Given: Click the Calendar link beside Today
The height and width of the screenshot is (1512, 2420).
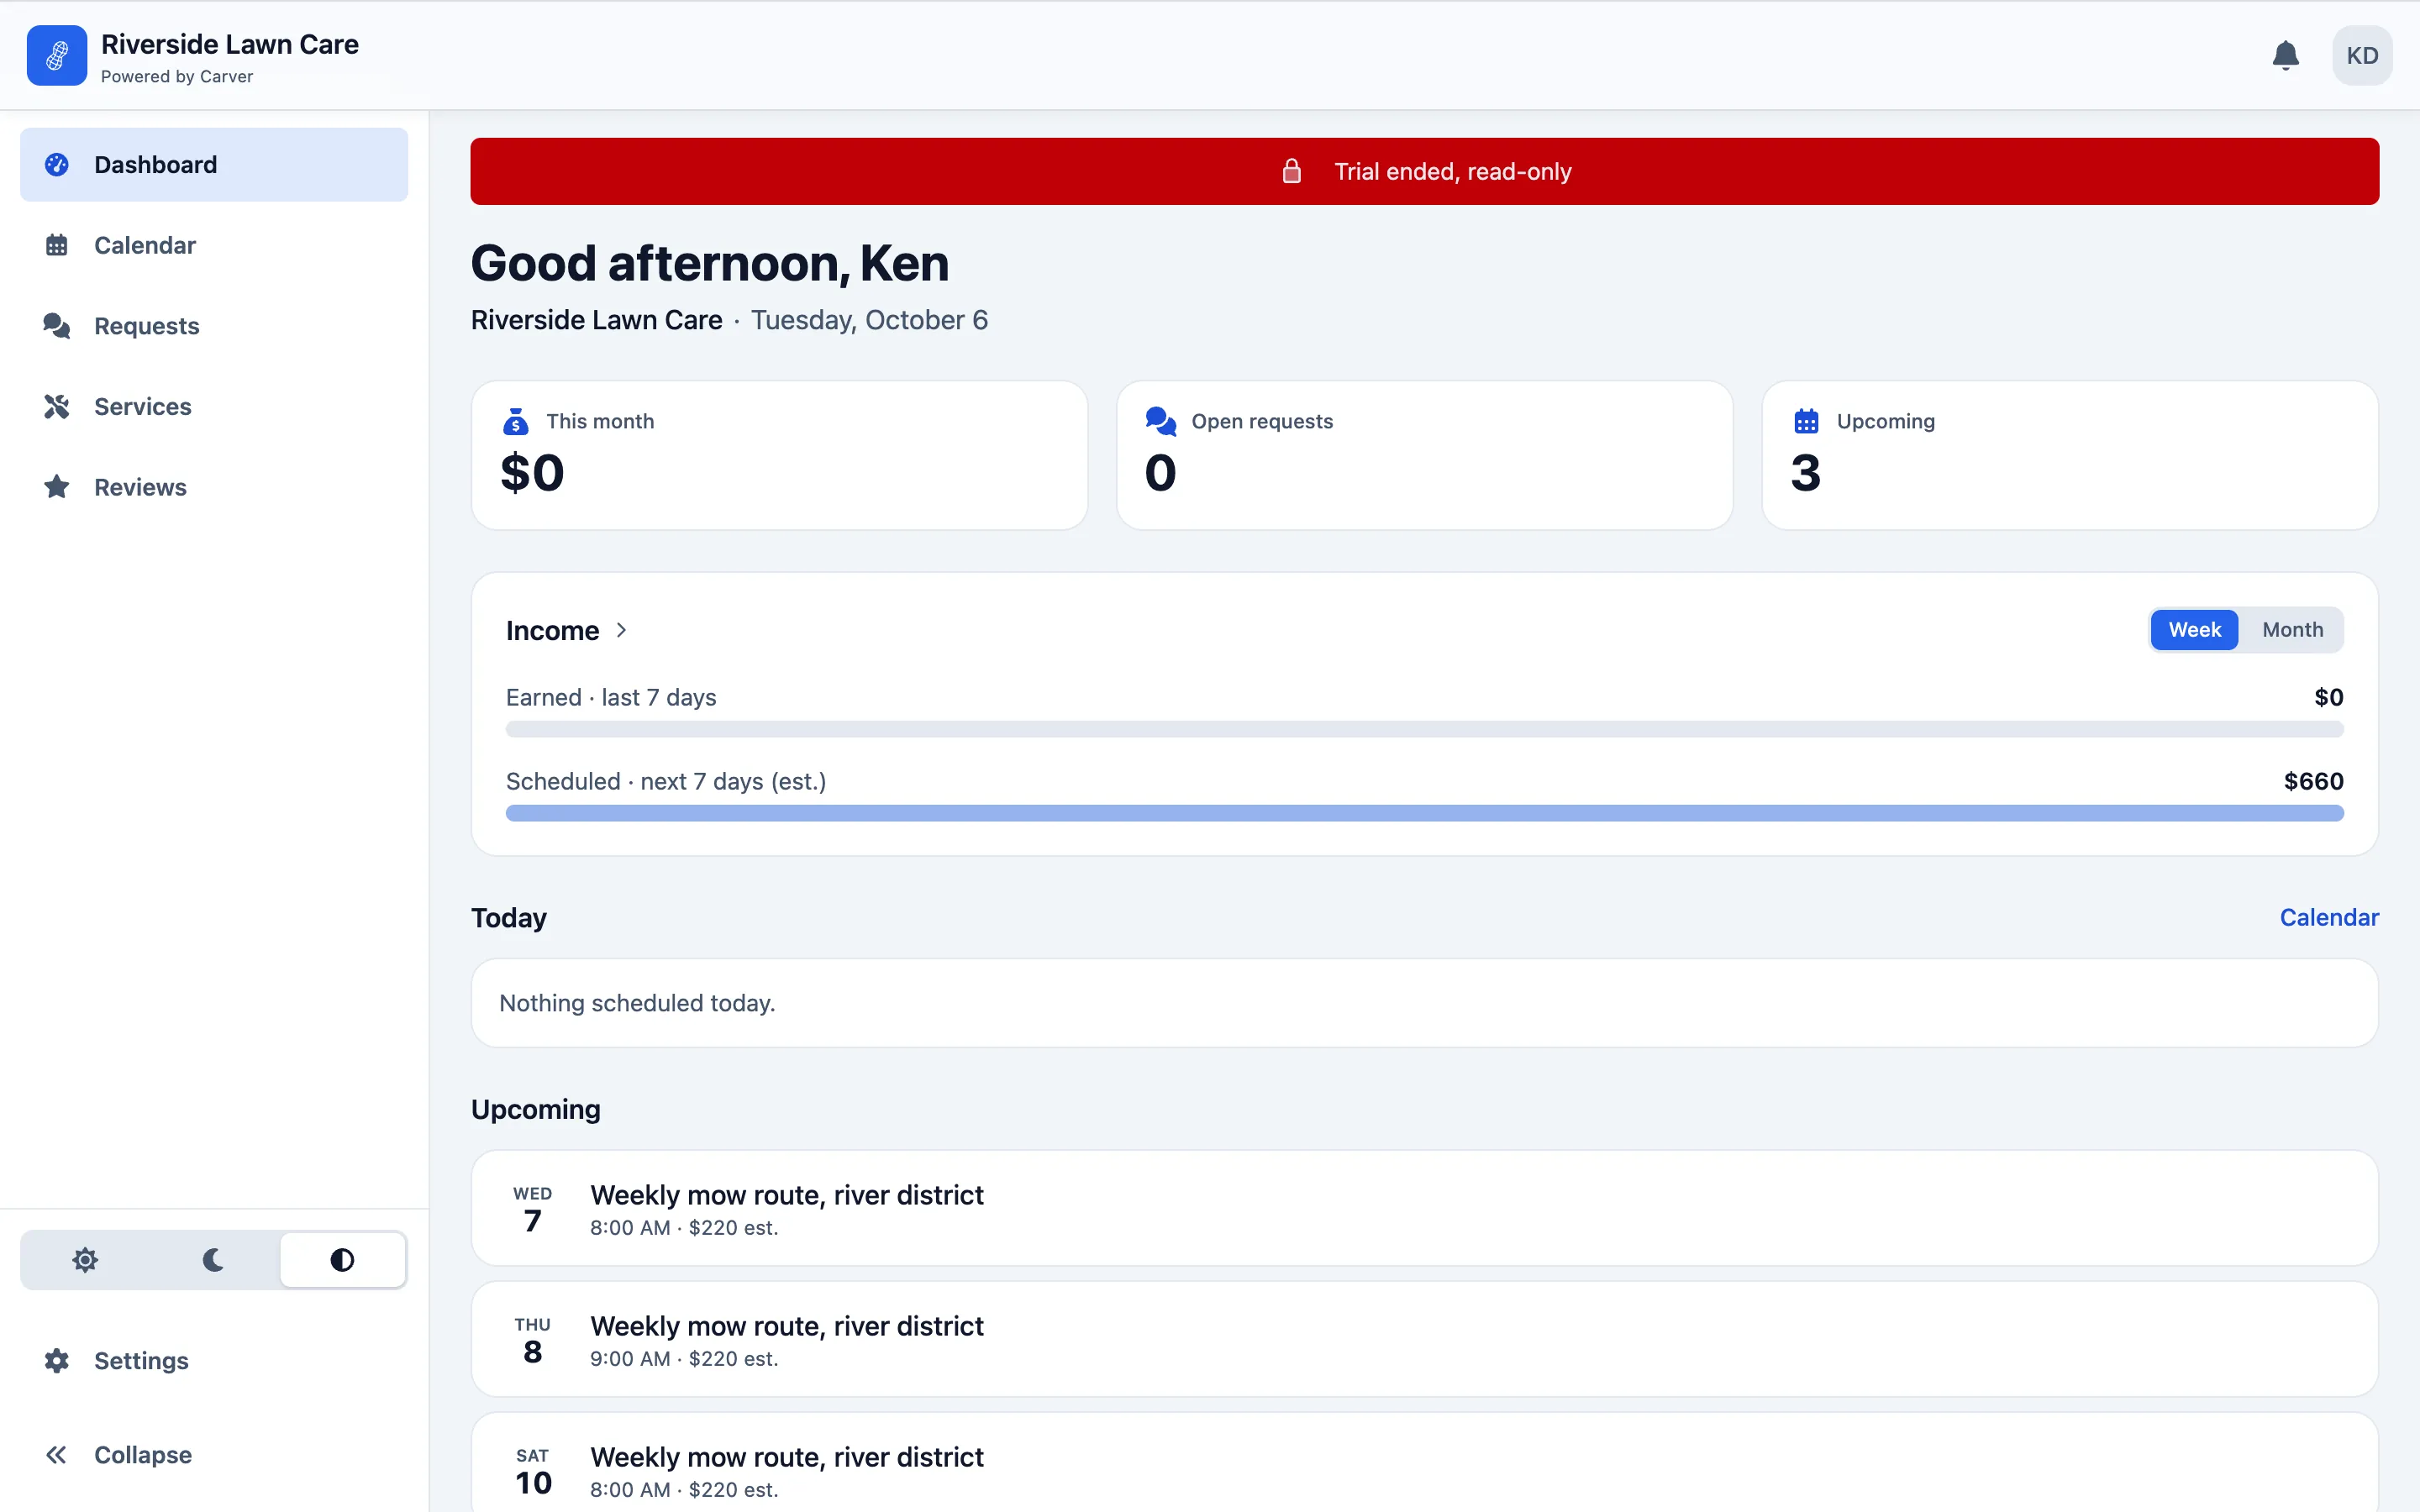Looking at the screenshot, I should coord(2329,918).
